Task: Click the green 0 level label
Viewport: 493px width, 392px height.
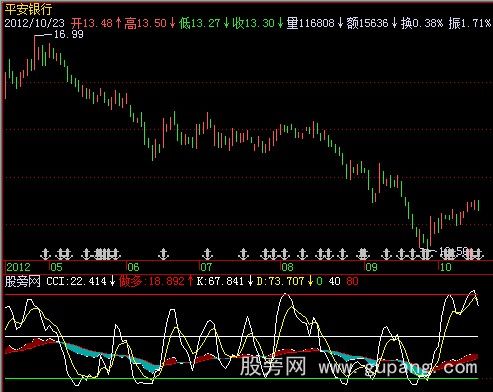Action: tap(319, 281)
